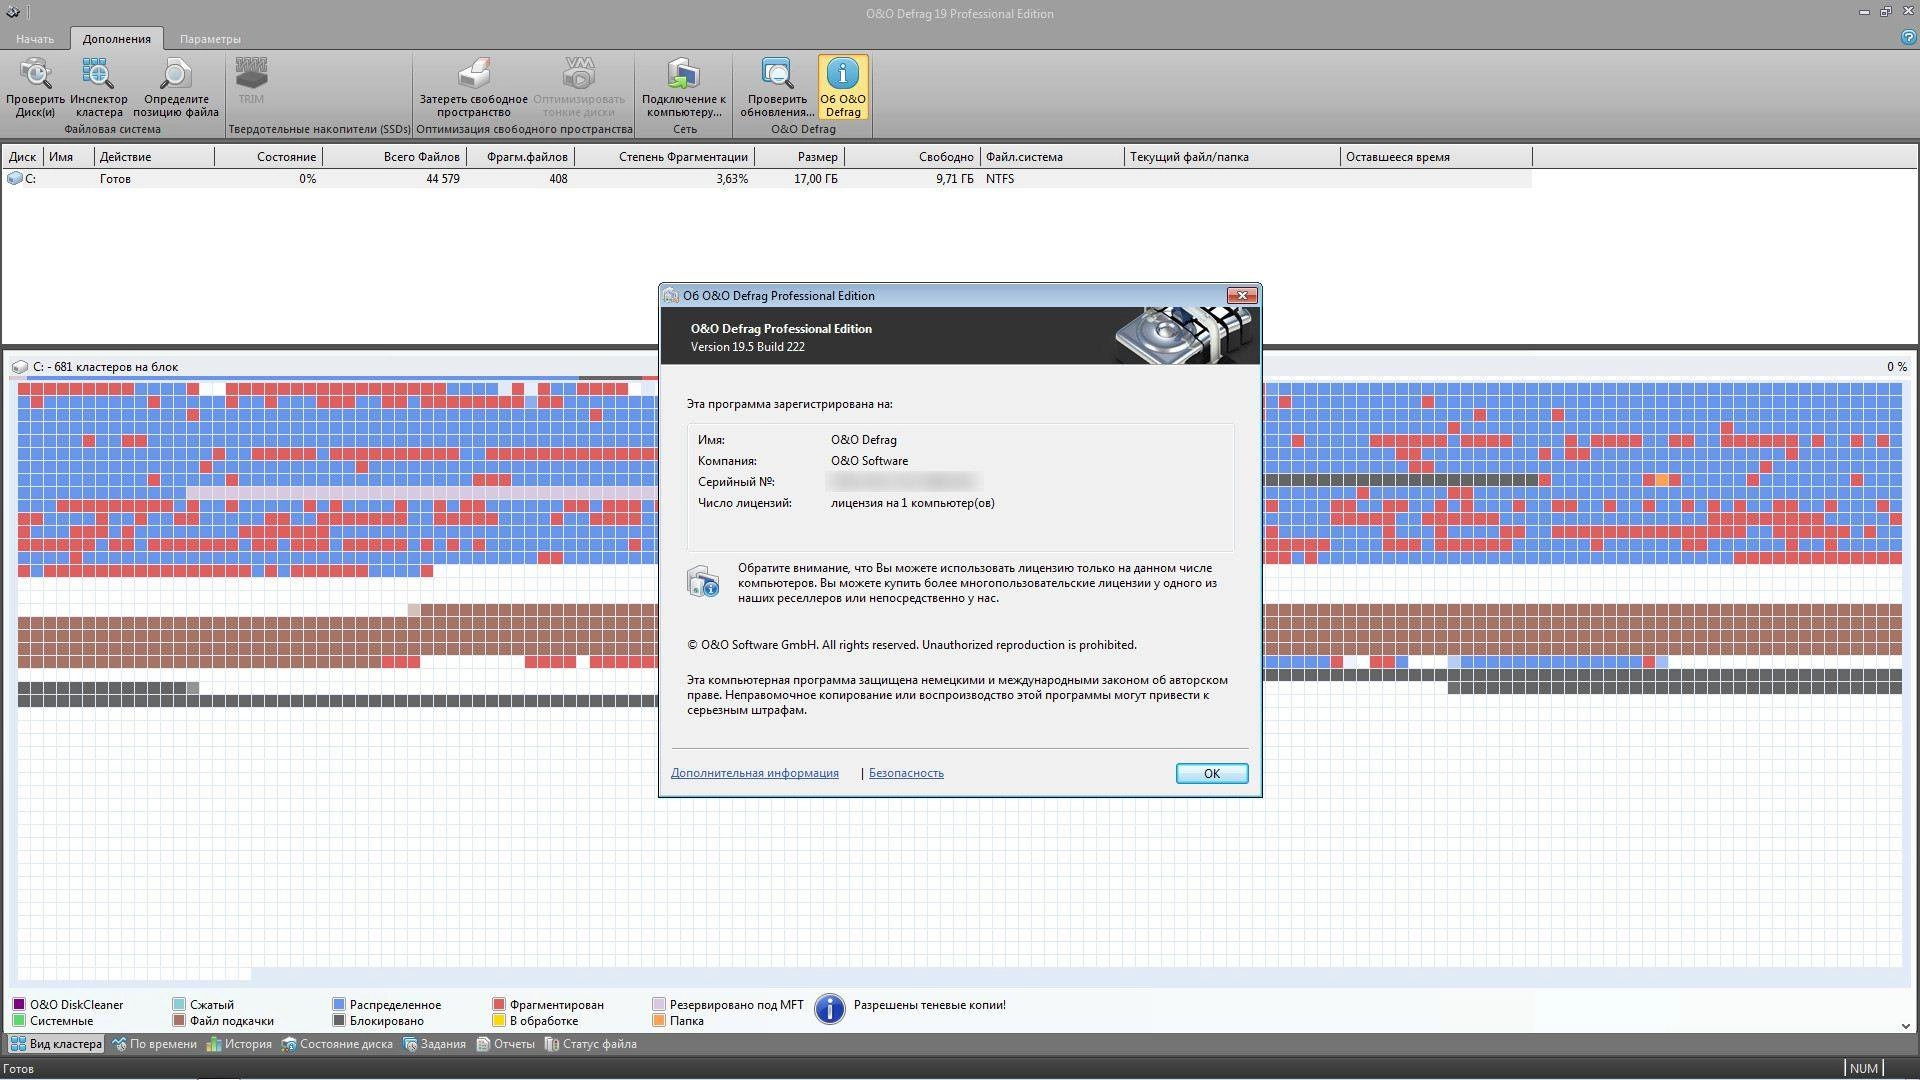Viewport: 1920px width, 1080px height.
Task: Switch to the Начать ribbon tab
Action: [x=35, y=39]
